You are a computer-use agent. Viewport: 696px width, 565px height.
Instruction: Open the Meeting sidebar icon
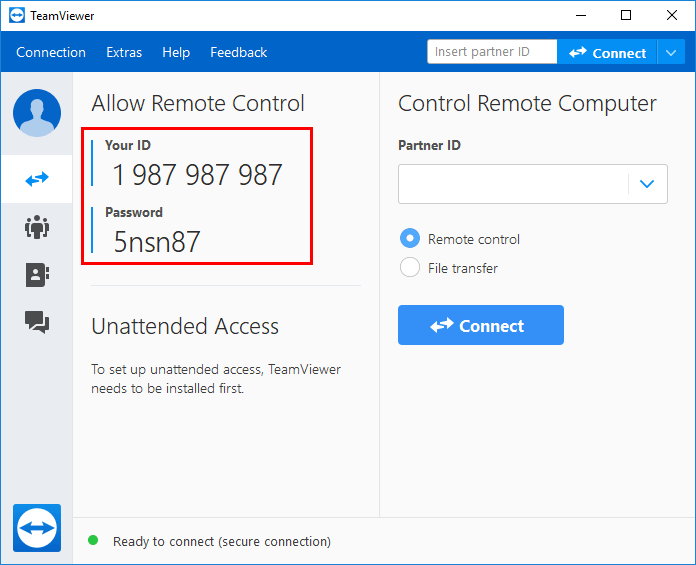tap(37, 227)
